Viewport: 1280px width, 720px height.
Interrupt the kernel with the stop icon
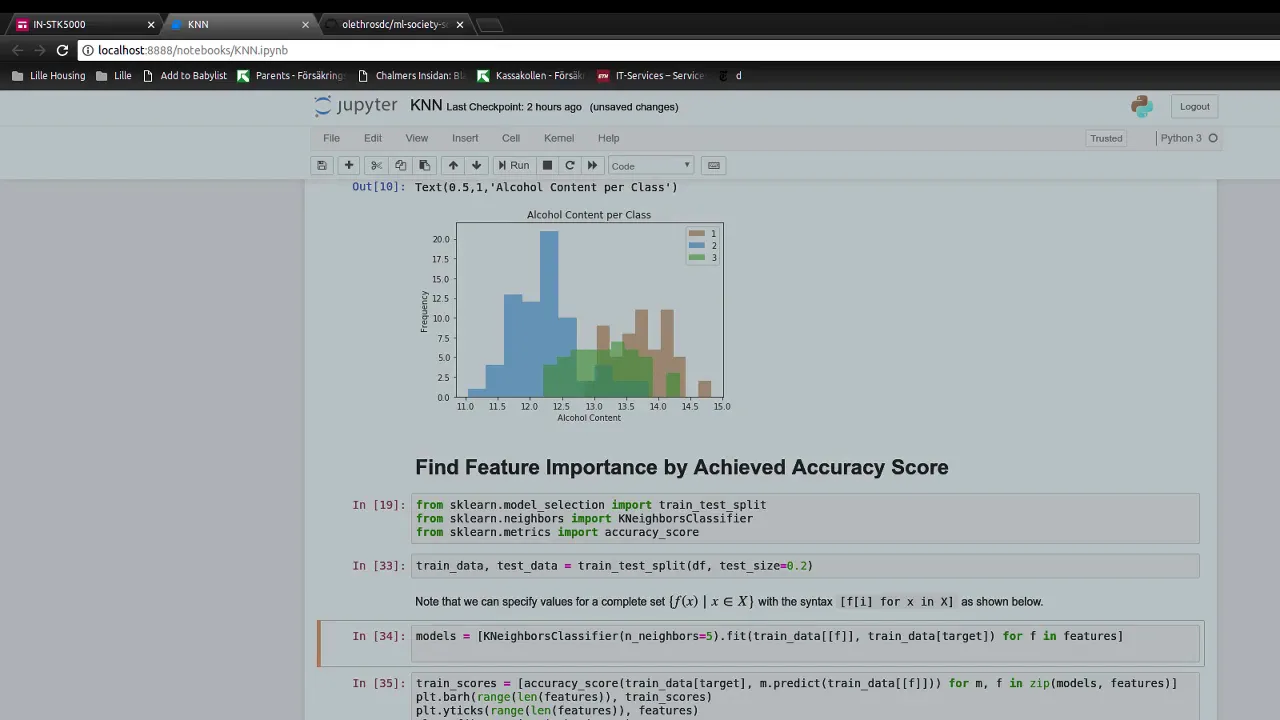(x=547, y=165)
